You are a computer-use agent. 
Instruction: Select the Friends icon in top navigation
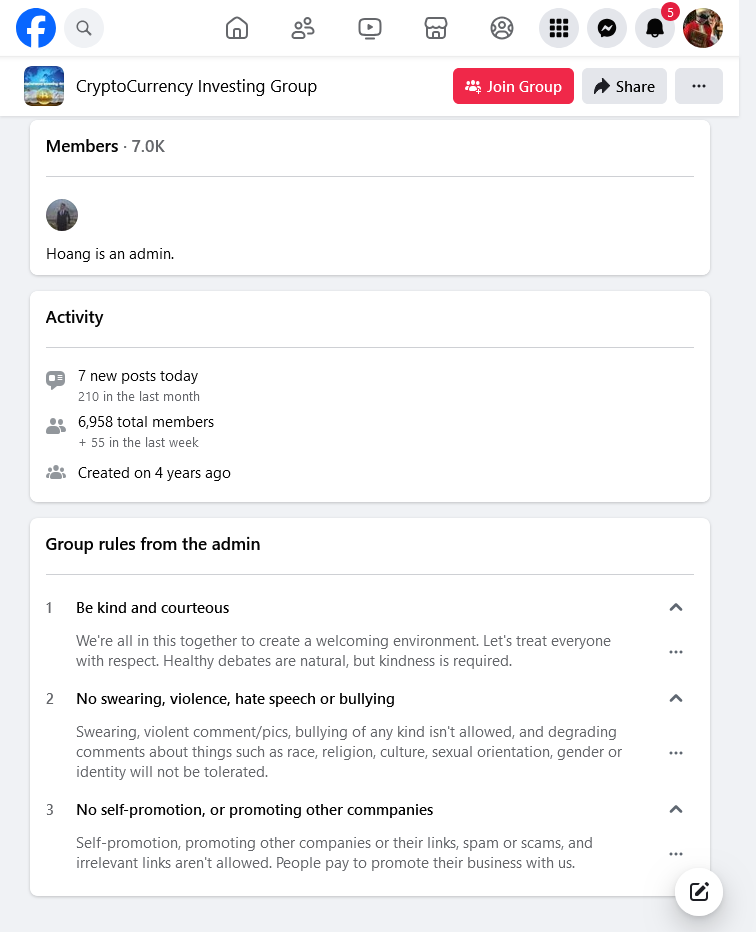[303, 28]
